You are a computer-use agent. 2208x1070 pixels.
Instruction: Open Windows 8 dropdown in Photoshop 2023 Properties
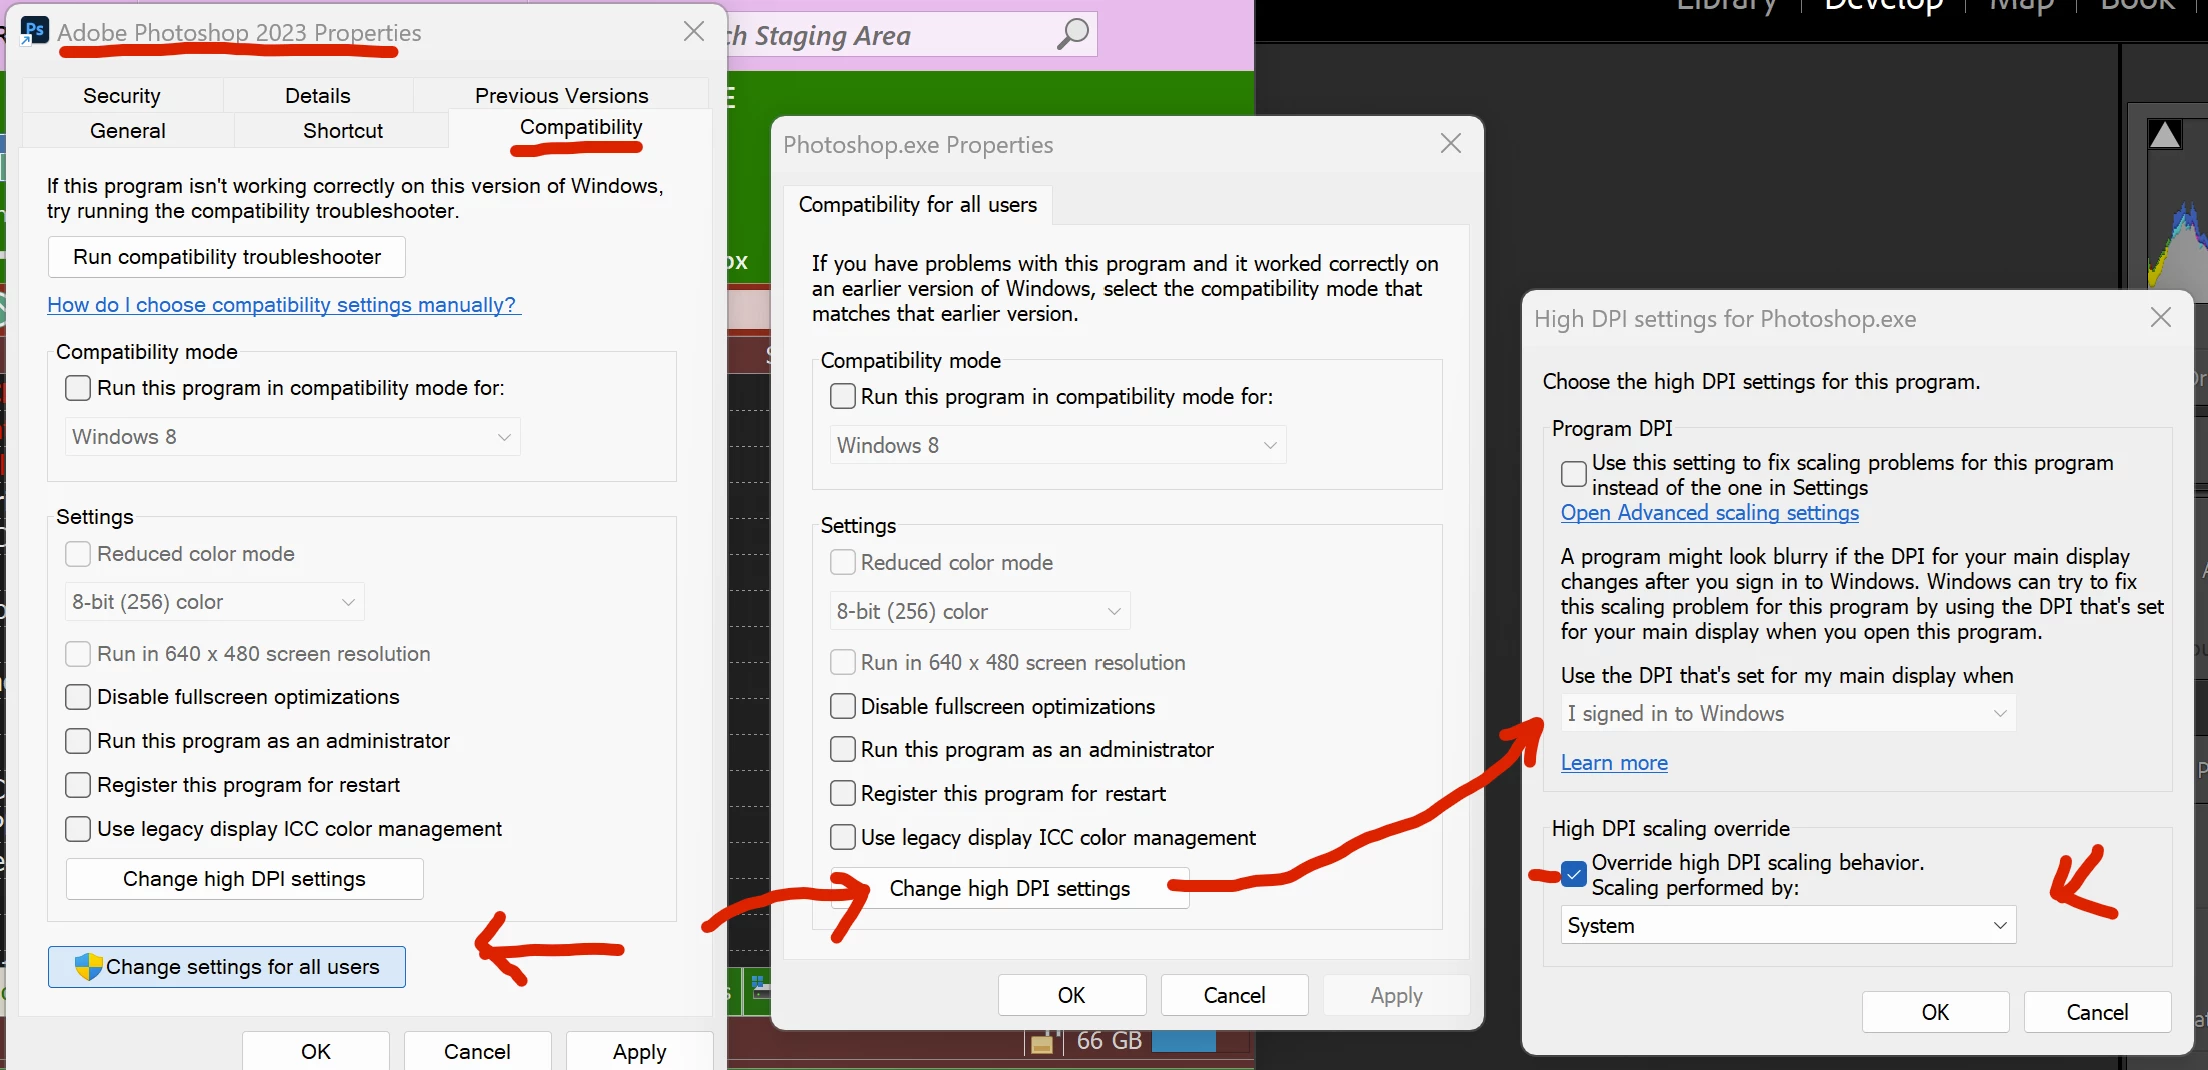(x=293, y=437)
